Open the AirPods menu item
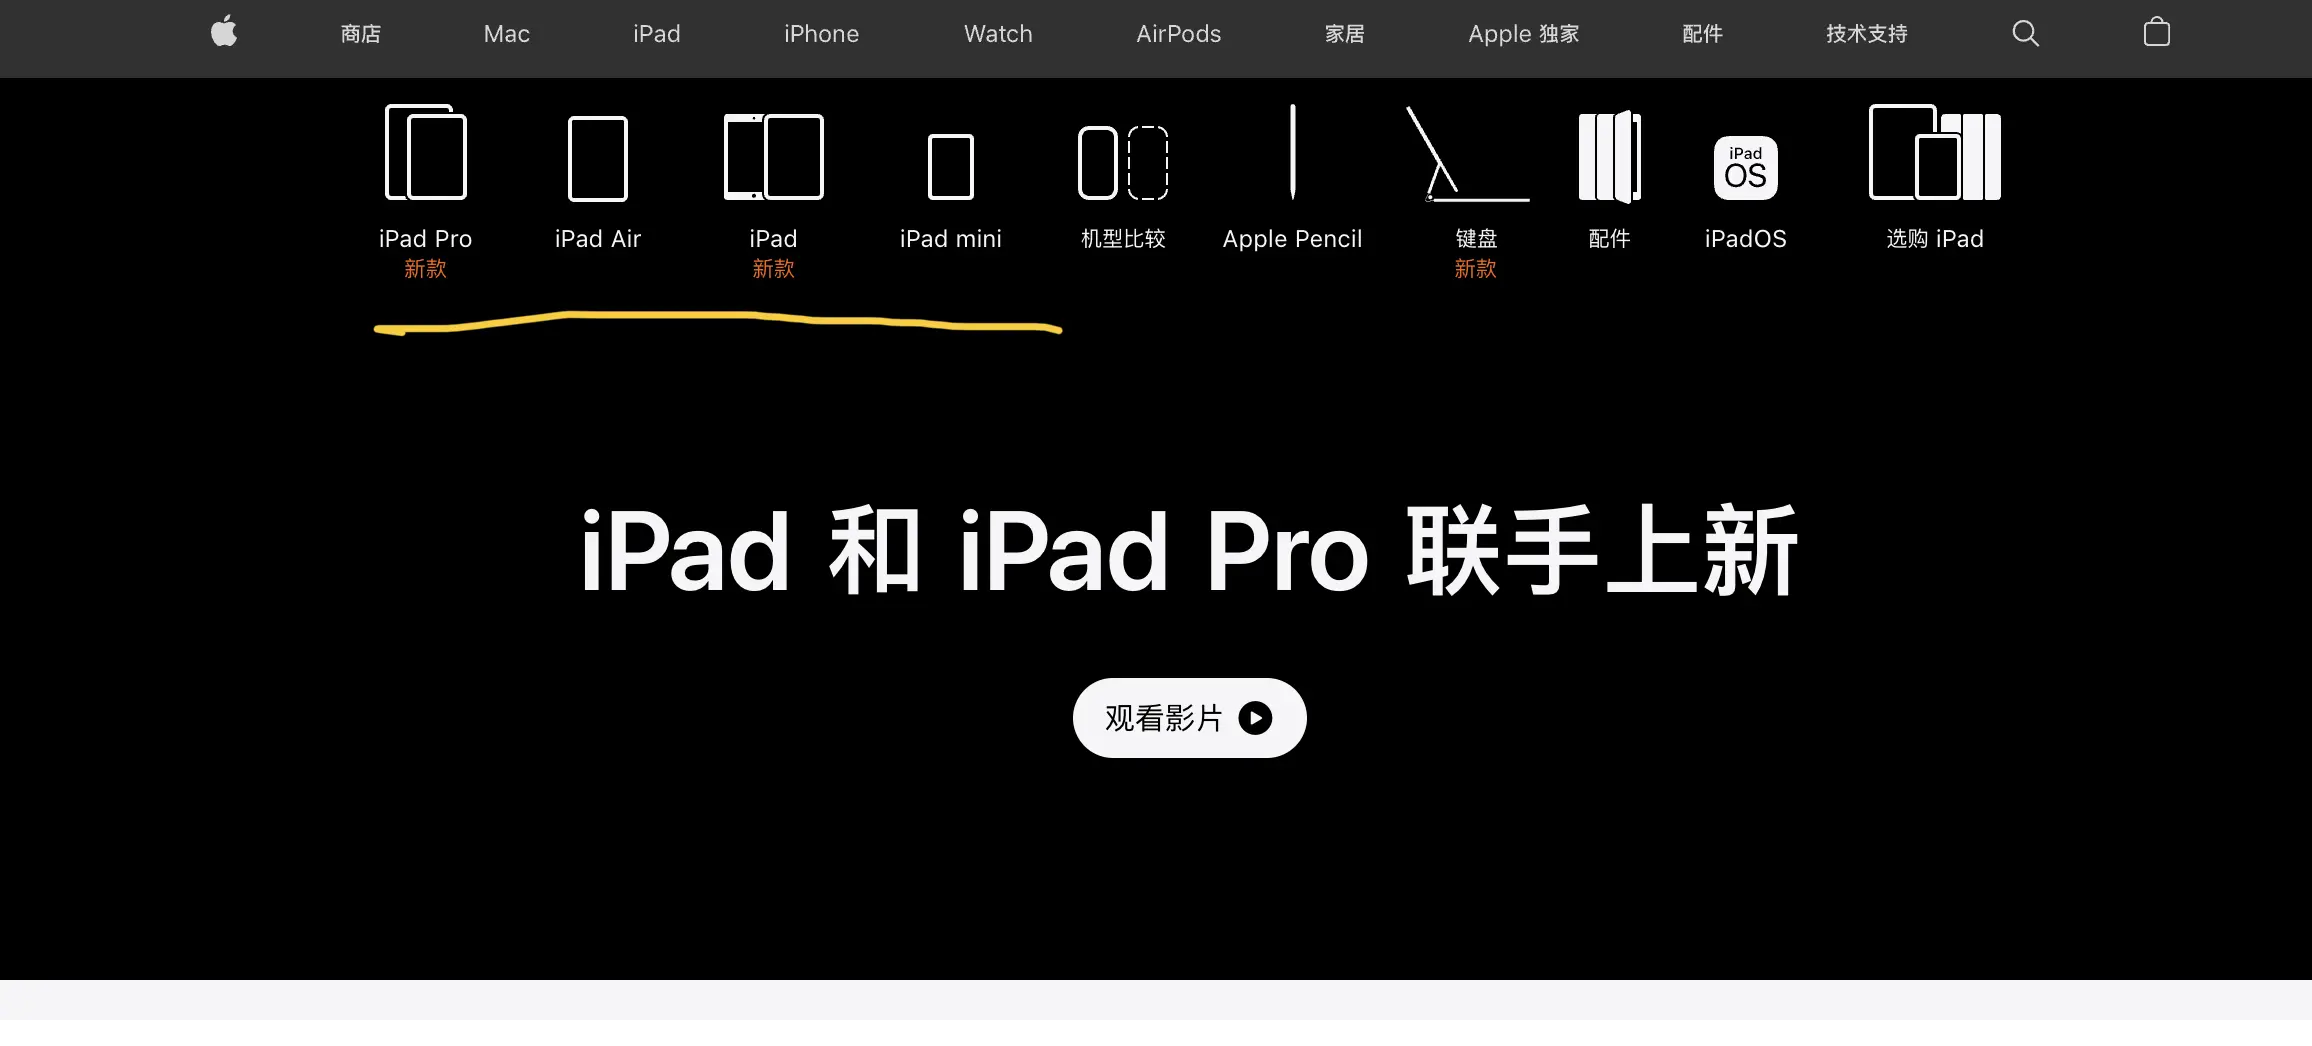The height and width of the screenshot is (1046, 2312). click(x=1179, y=34)
